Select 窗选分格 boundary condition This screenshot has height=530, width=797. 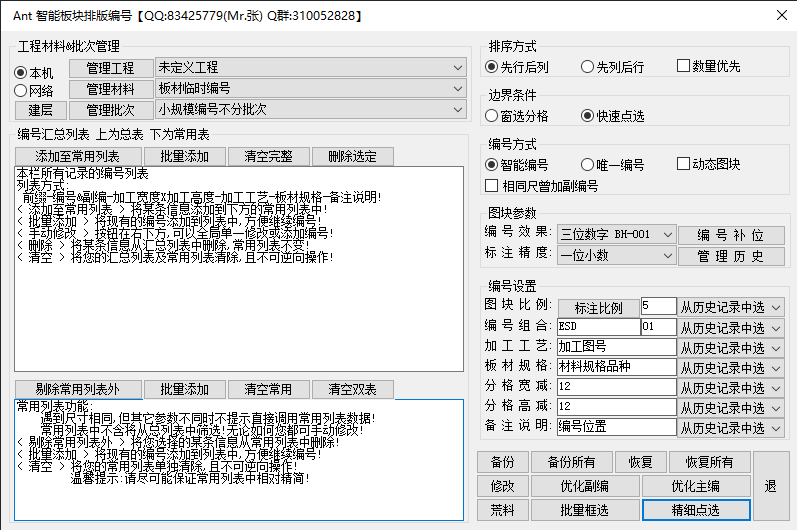tap(491, 115)
